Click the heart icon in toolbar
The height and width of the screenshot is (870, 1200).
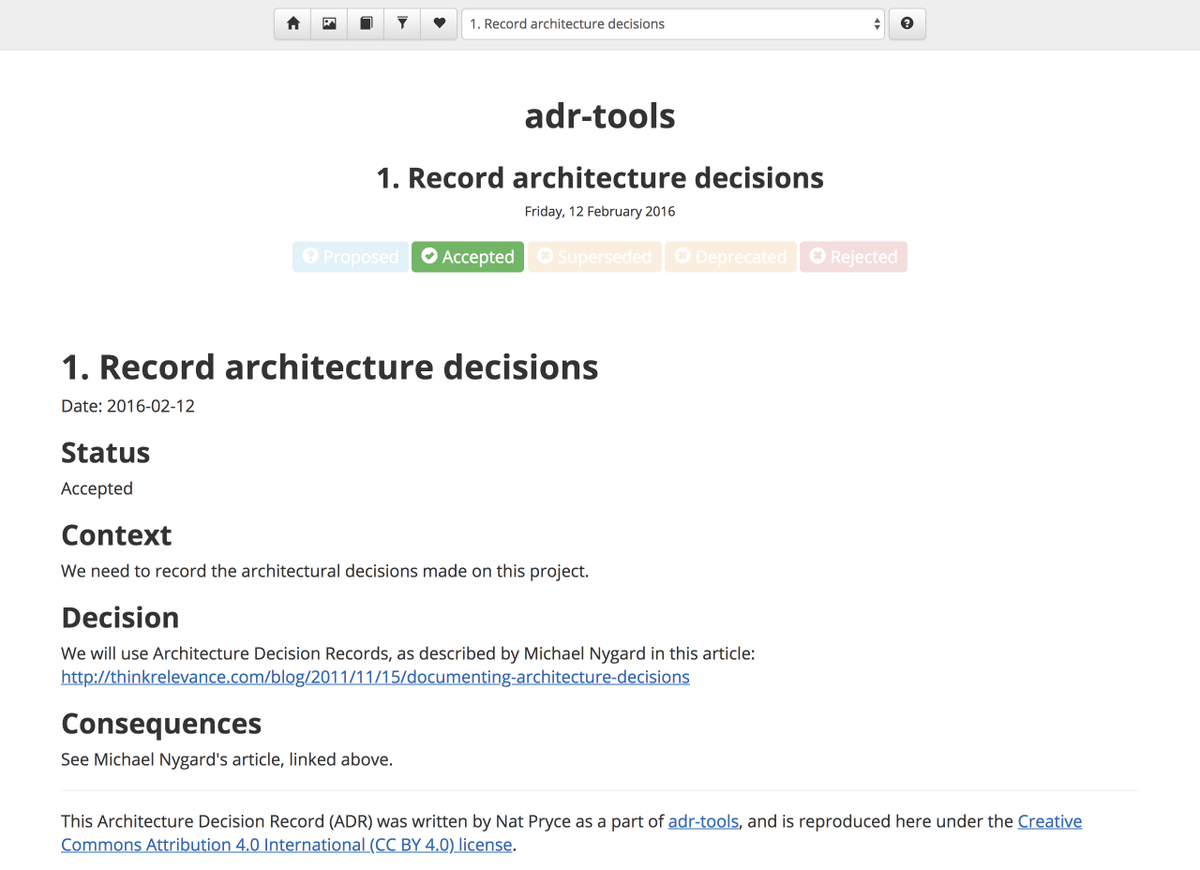pos(439,23)
